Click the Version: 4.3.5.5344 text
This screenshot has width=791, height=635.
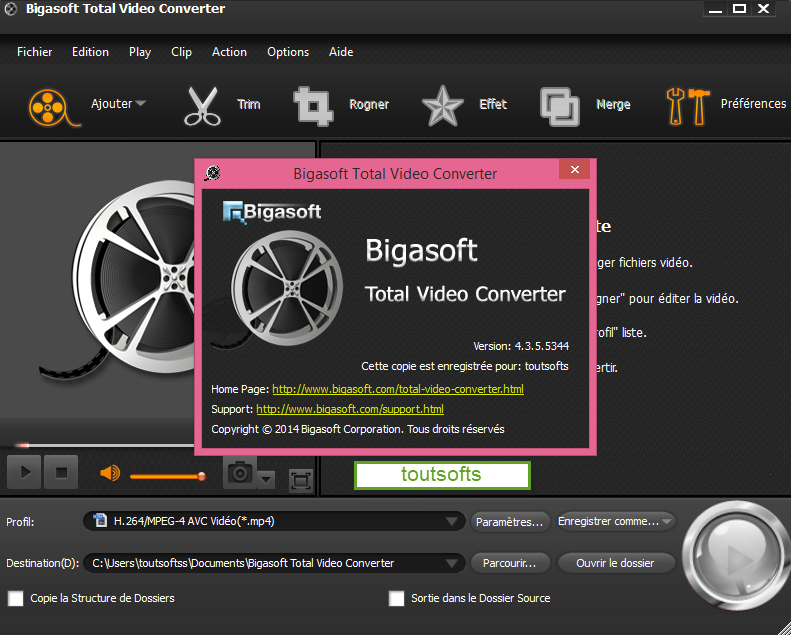[x=521, y=346]
